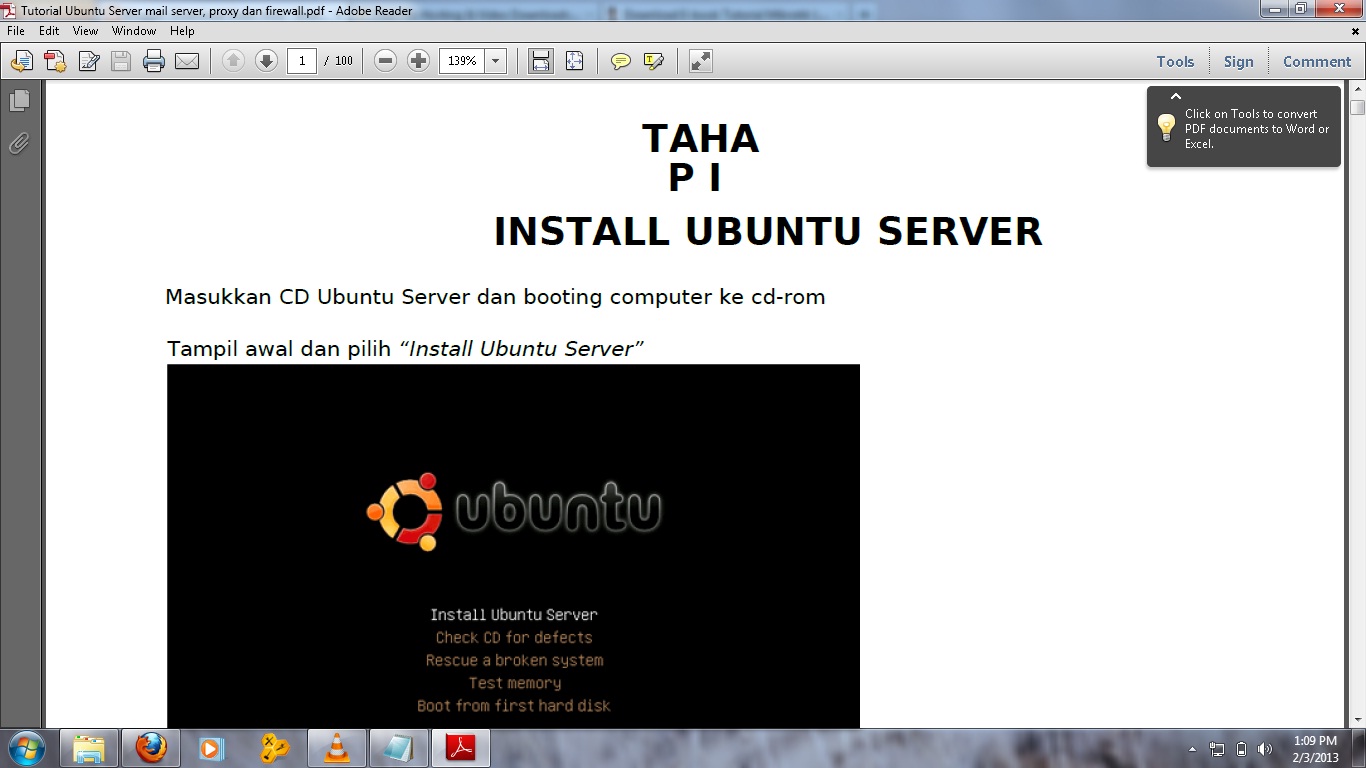
Task: Show page thumbnails panel in sidebar
Action: point(19,101)
